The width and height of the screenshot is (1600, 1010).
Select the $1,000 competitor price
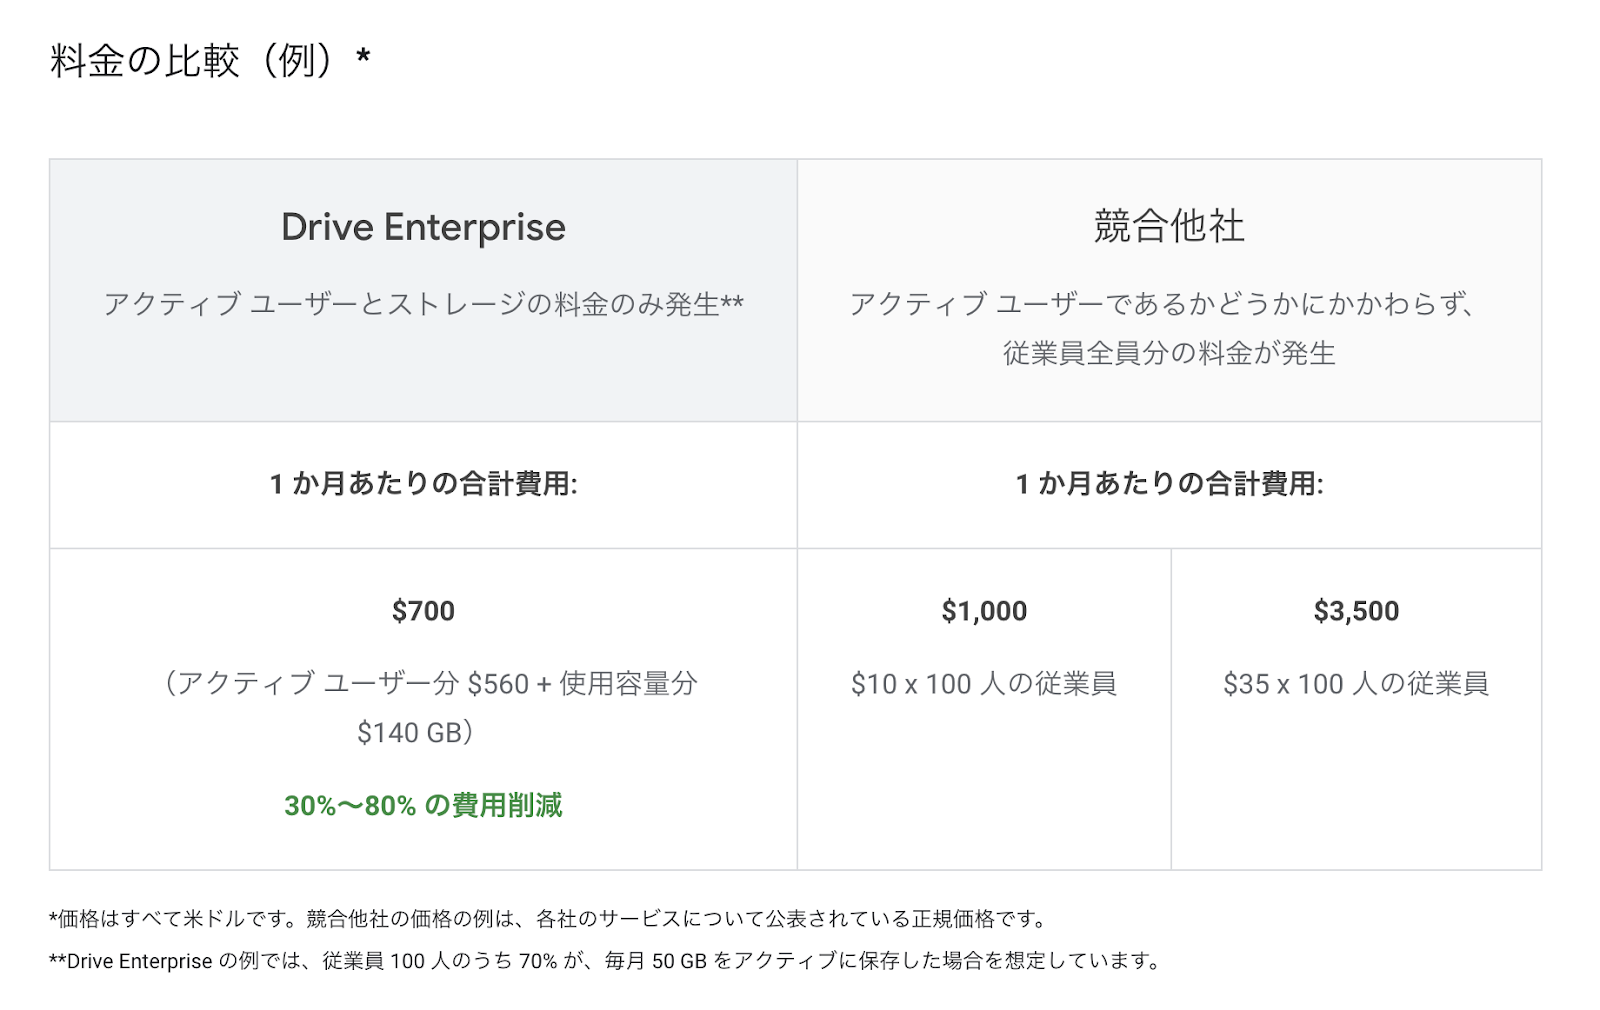[984, 611]
